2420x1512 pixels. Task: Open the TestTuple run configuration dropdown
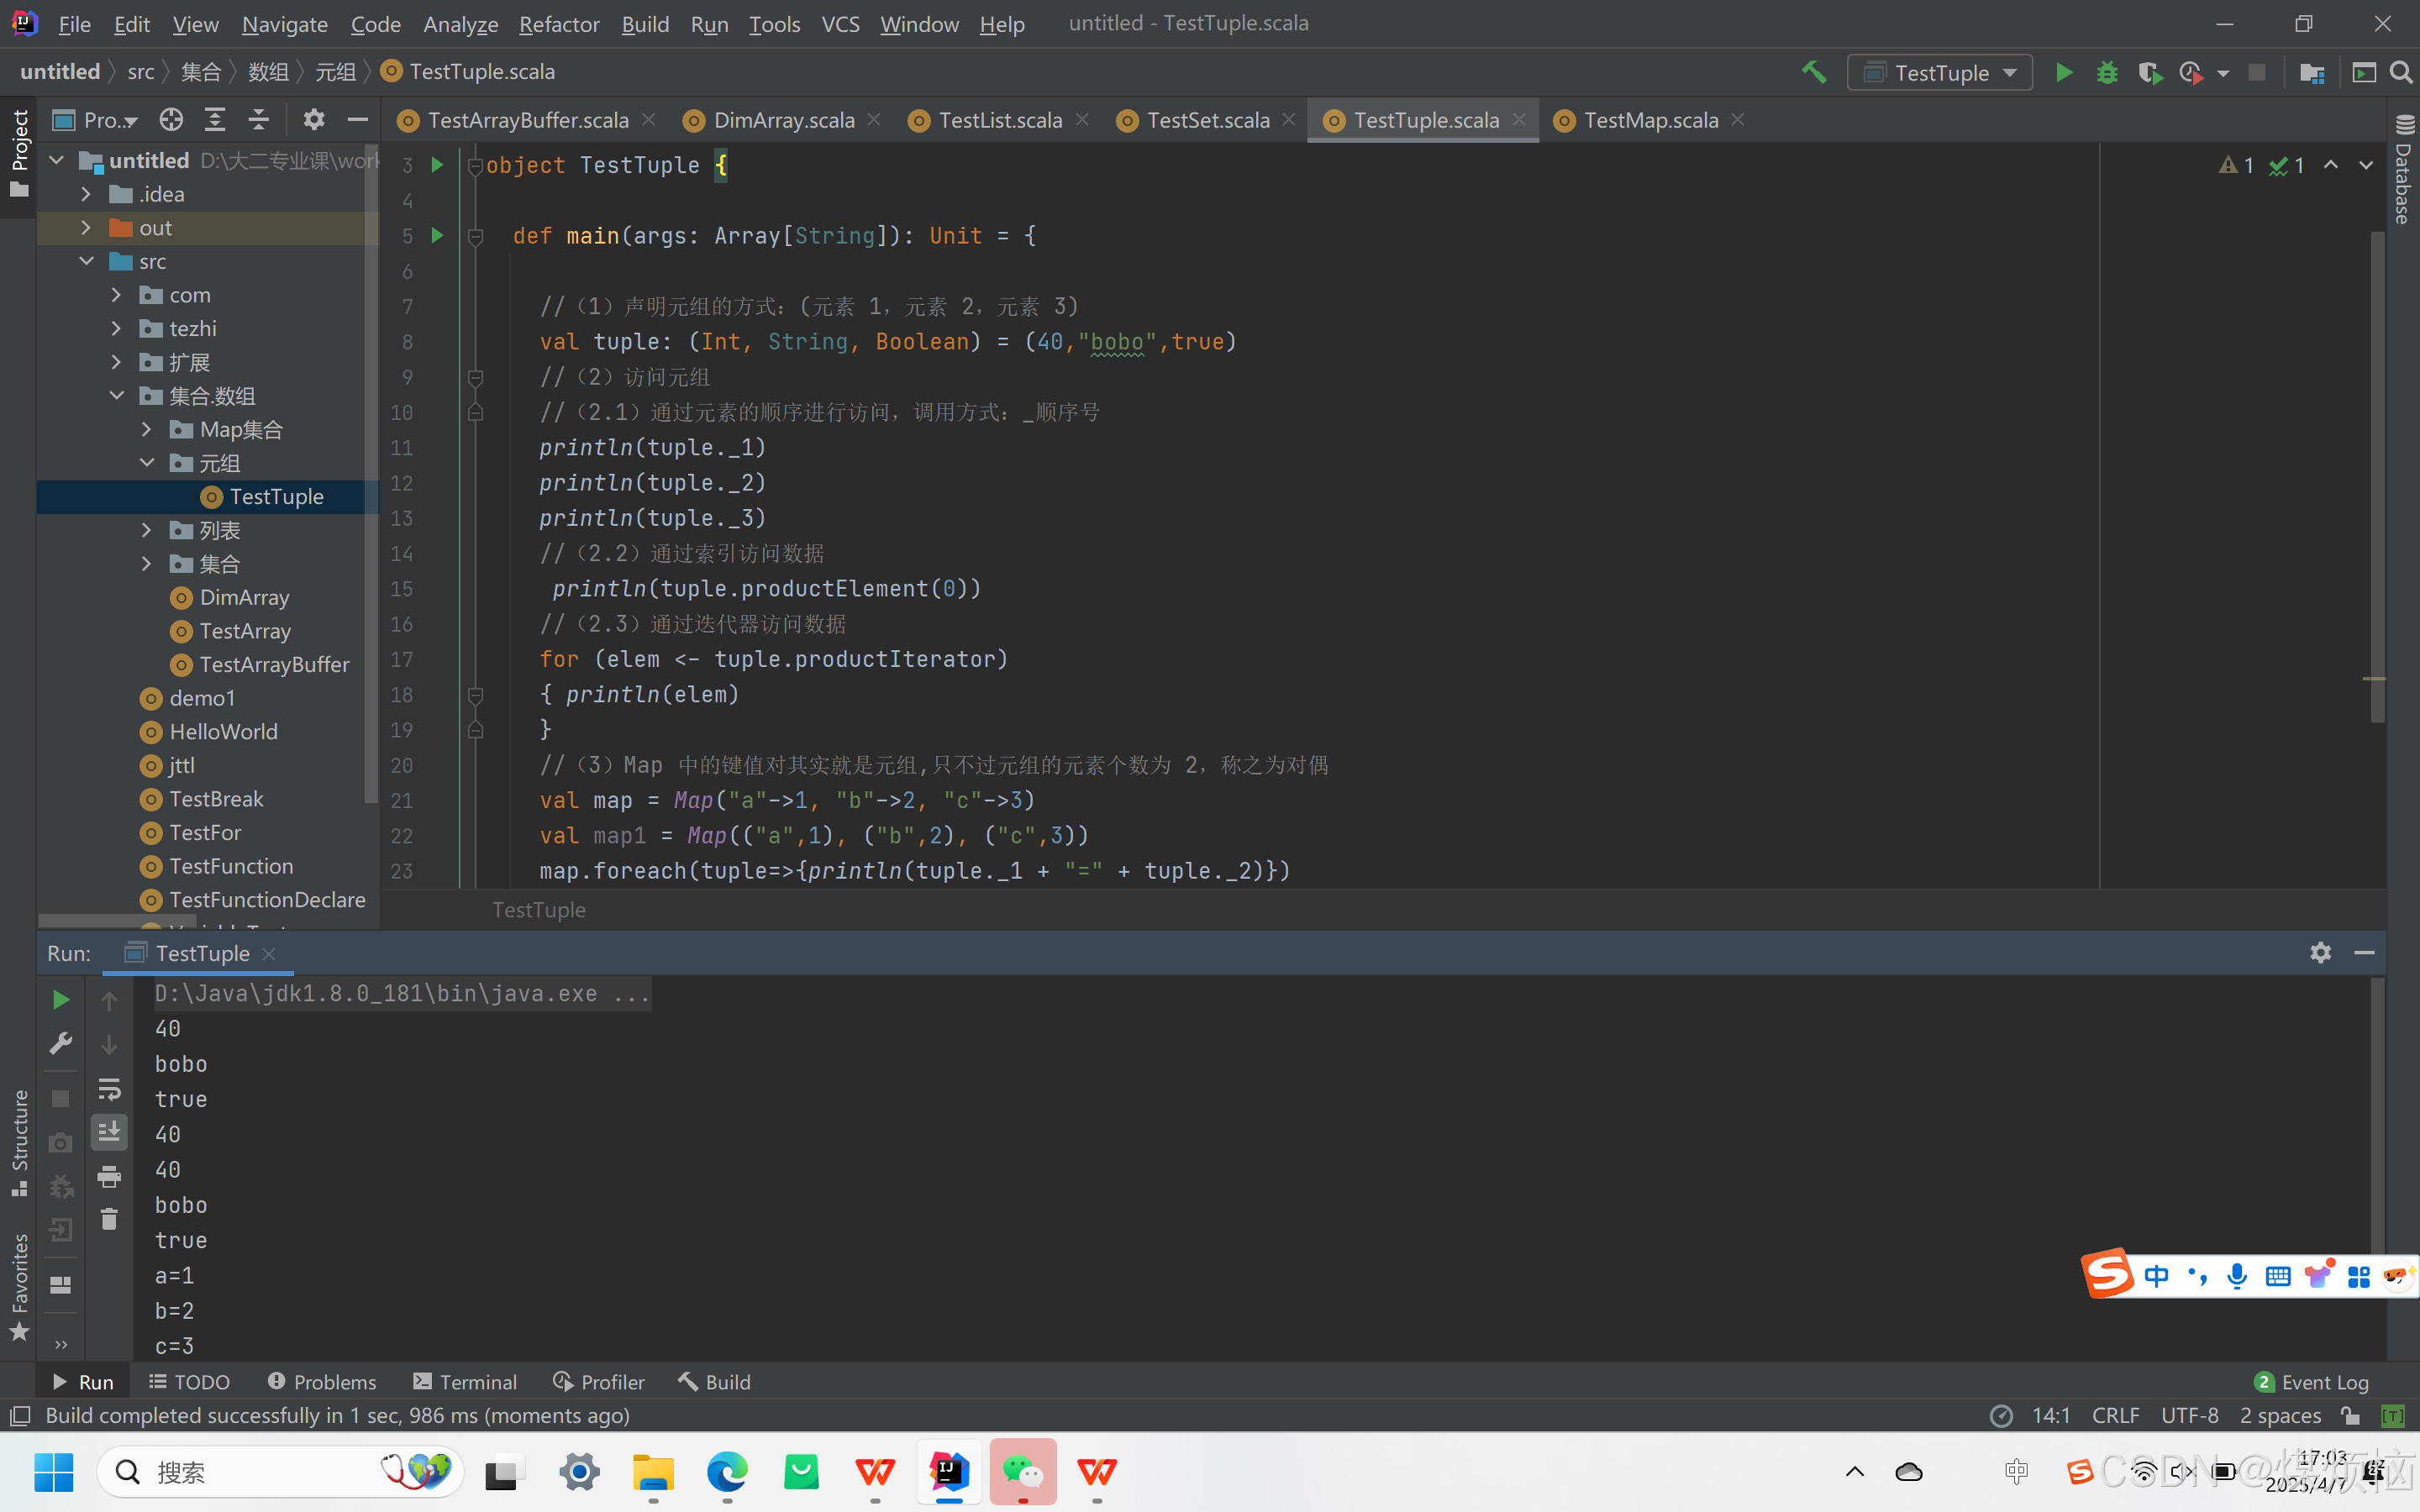coord(1939,72)
